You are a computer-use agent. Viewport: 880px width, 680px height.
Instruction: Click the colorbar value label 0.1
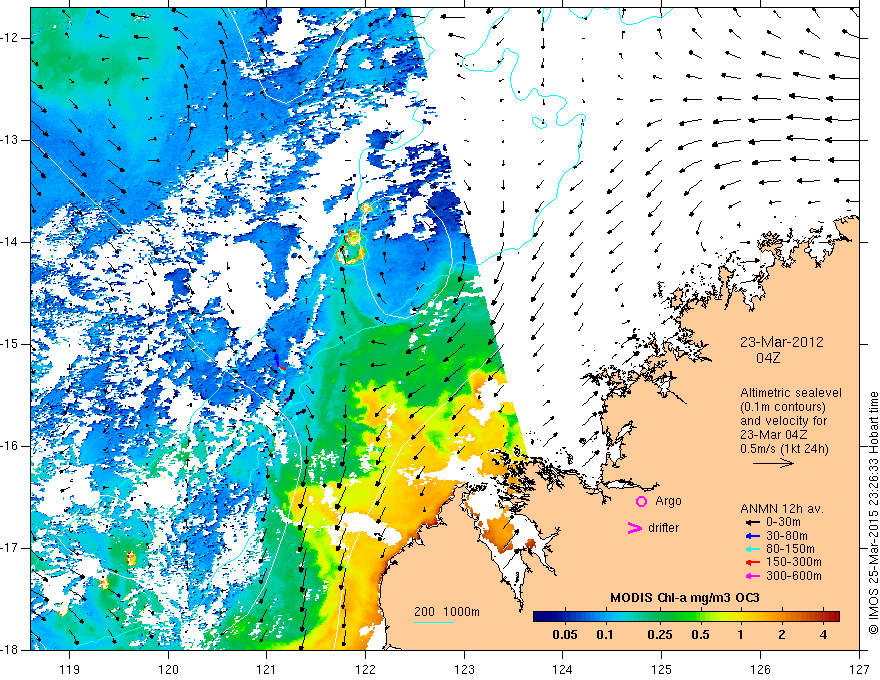click(604, 635)
